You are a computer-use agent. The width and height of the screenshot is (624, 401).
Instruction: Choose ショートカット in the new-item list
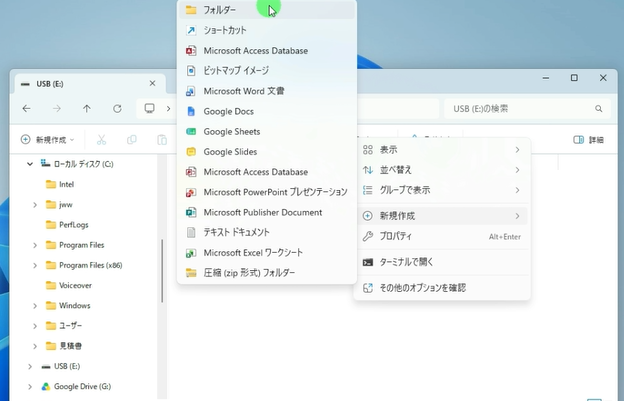tap(267, 30)
